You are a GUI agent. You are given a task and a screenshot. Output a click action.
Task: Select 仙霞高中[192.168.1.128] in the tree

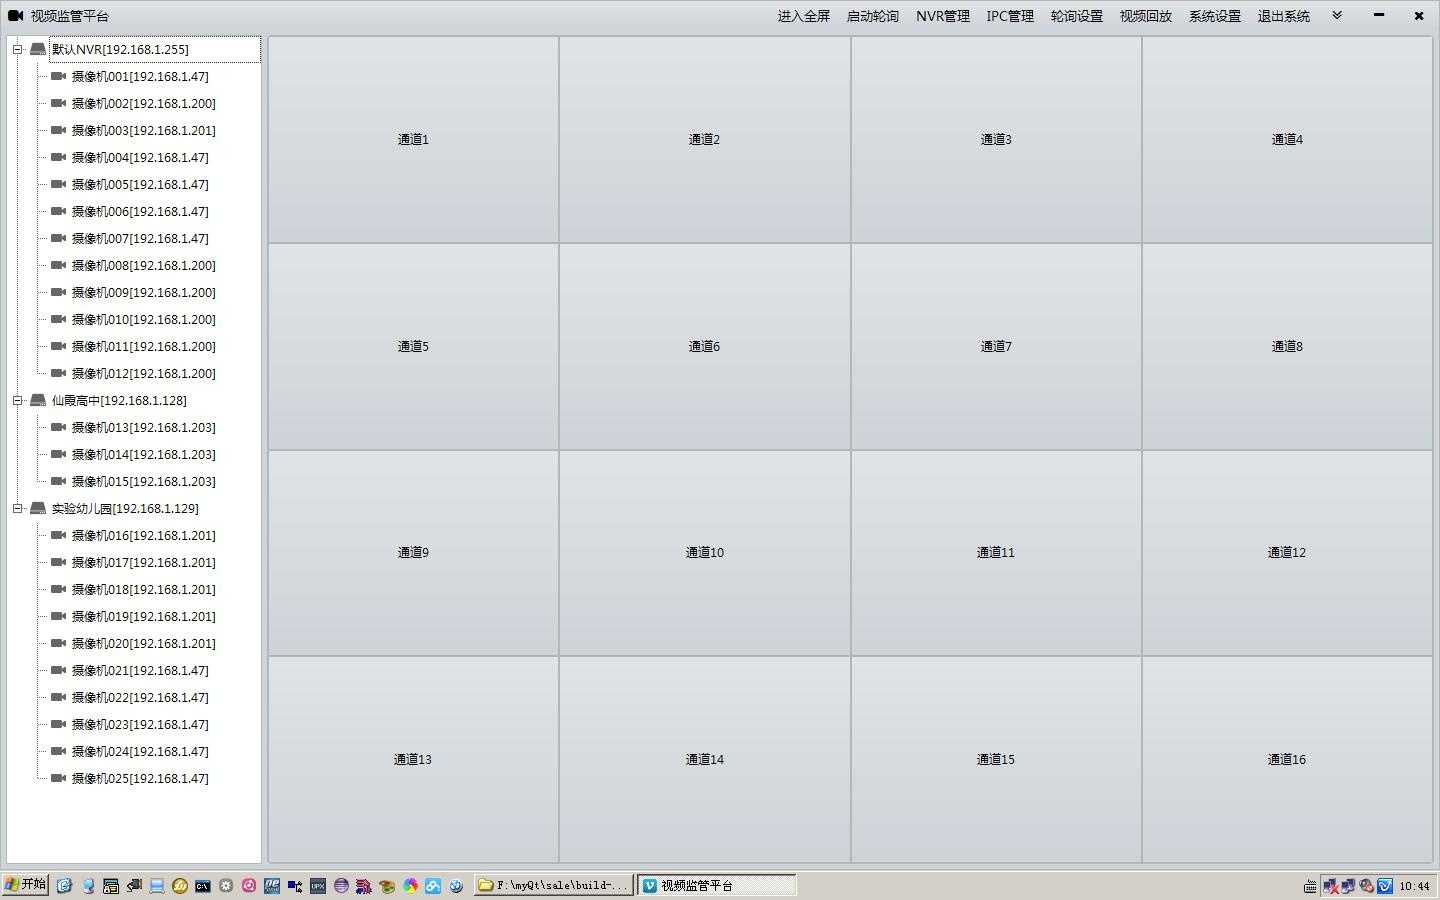(x=119, y=400)
